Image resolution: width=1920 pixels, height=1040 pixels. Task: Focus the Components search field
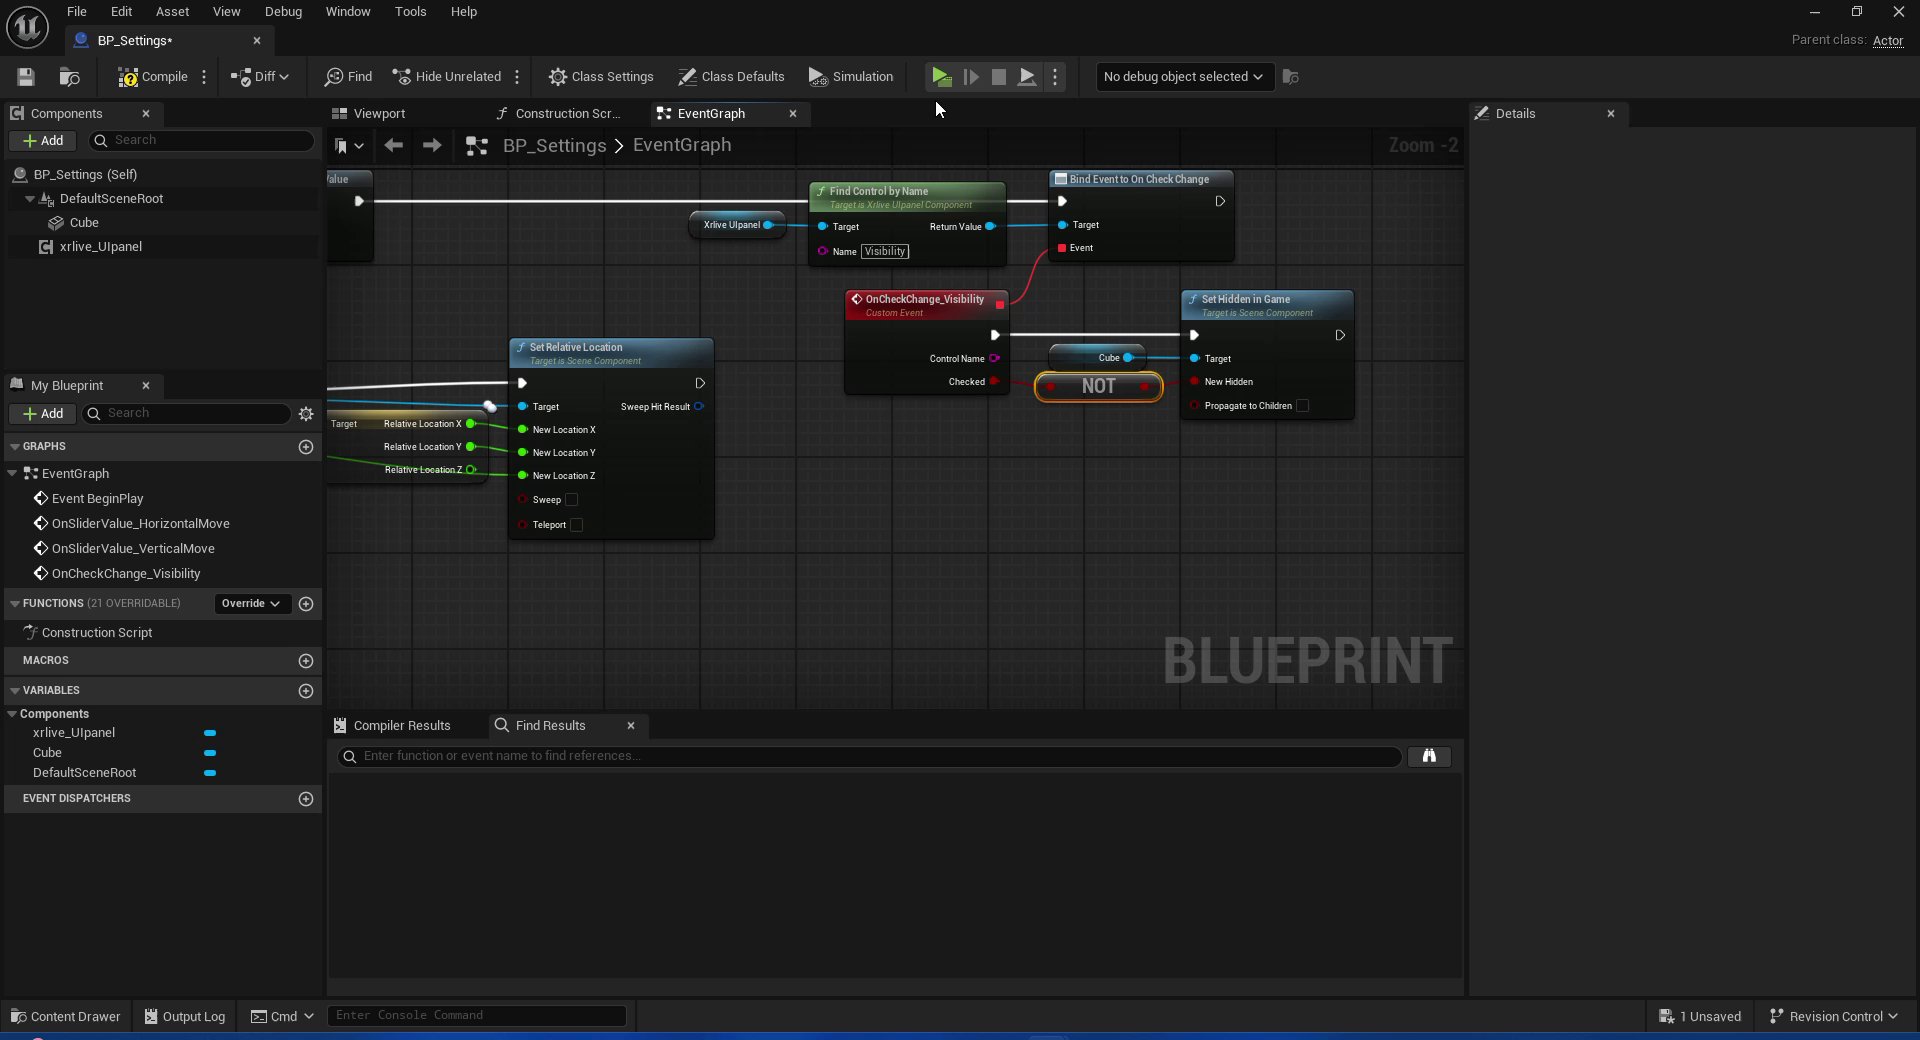pyautogui.click(x=201, y=141)
